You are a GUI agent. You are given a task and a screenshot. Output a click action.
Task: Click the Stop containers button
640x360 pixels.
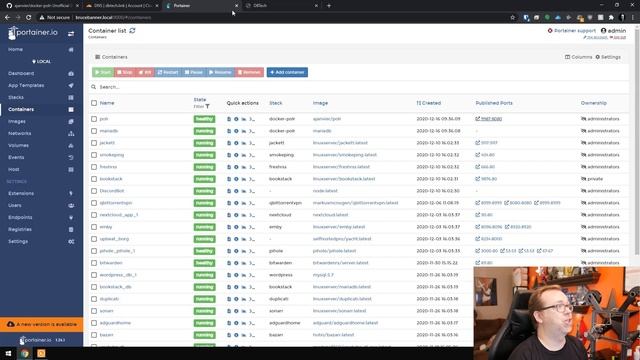(125, 72)
